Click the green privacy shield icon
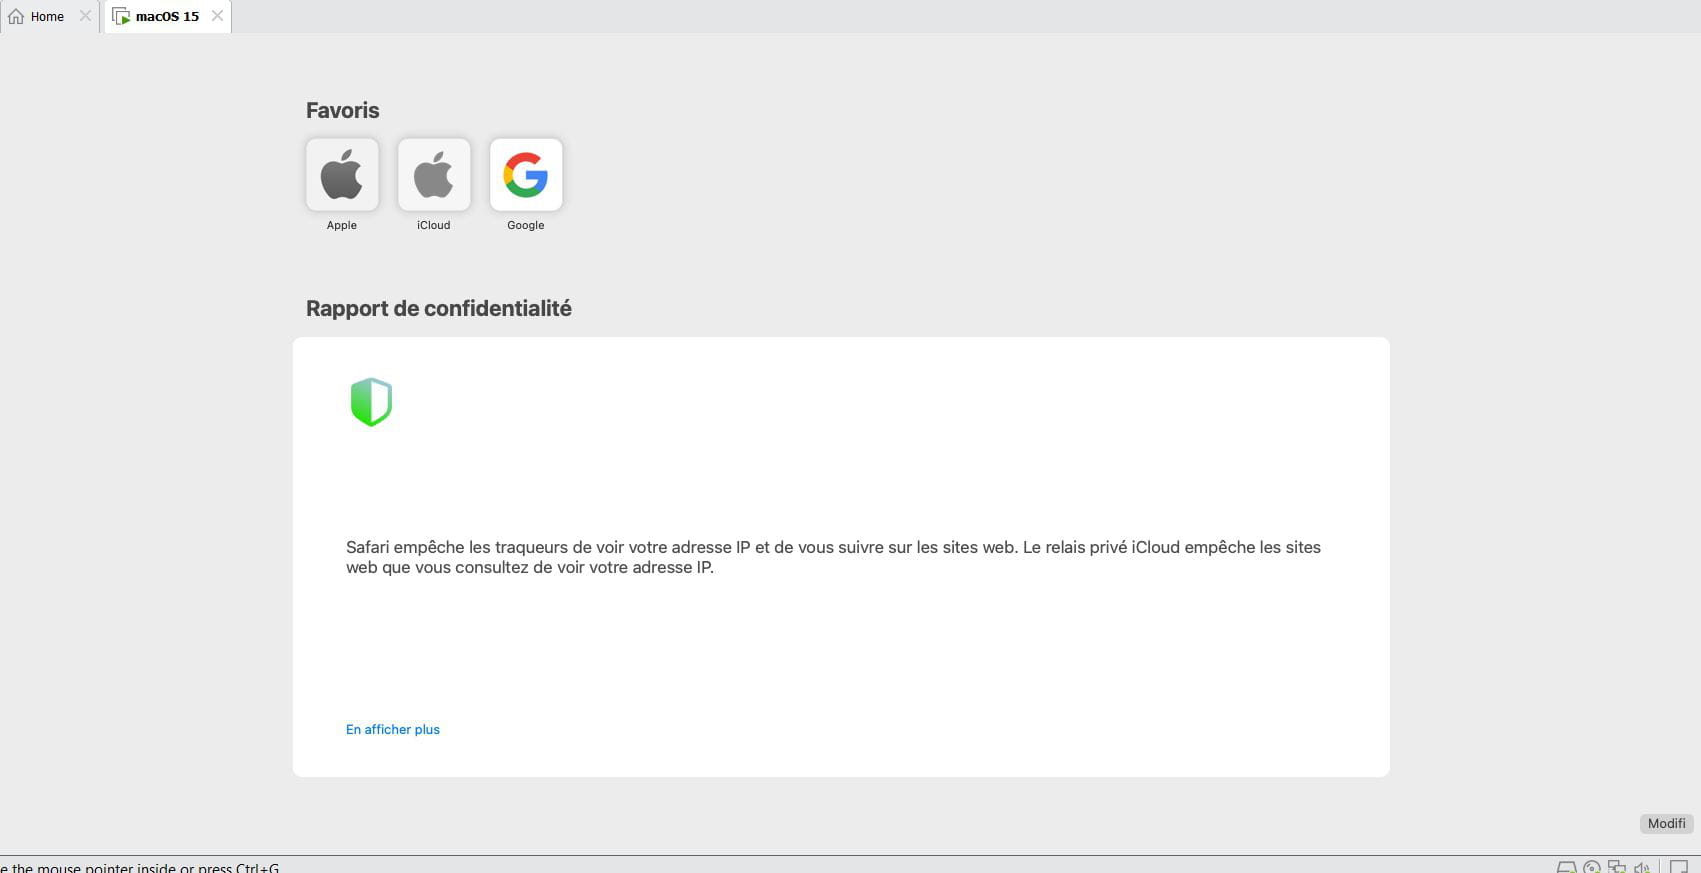Viewport: 1701px width, 873px height. [x=371, y=402]
